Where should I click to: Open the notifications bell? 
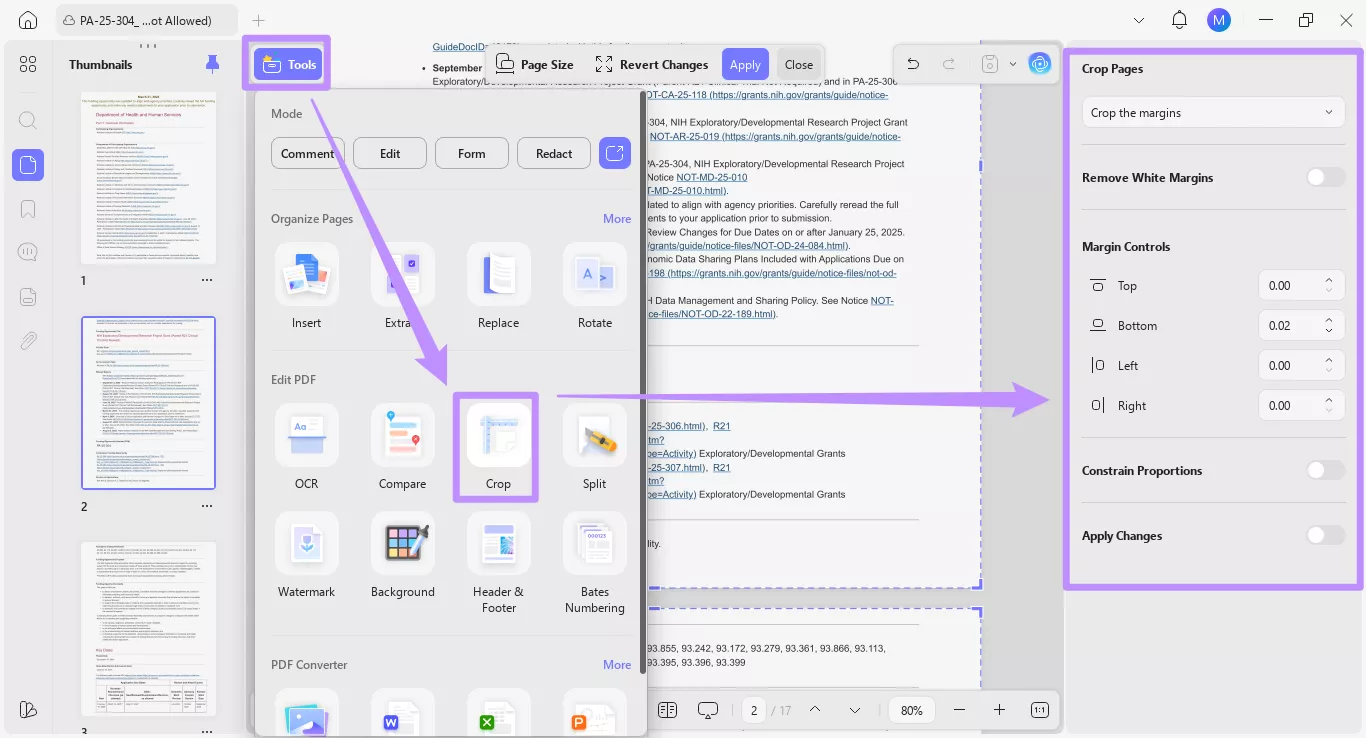pyautogui.click(x=1180, y=20)
